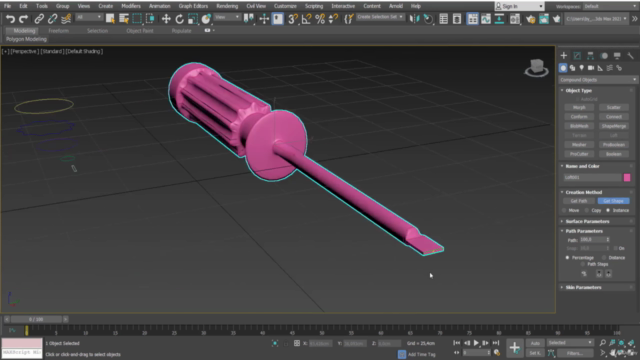Open the Graph Editors menu
Image resolution: width=640 pixels, height=360 pixels.
[x=193, y=6]
